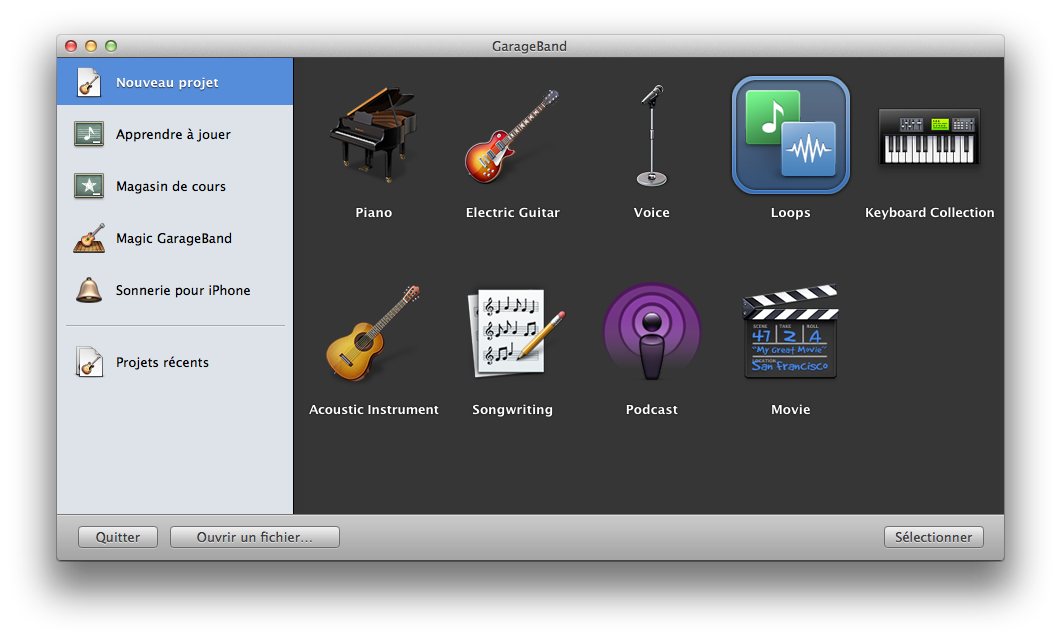Switch to Apprendre à jouer section
This screenshot has height=640, width=1061.
pos(173,135)
